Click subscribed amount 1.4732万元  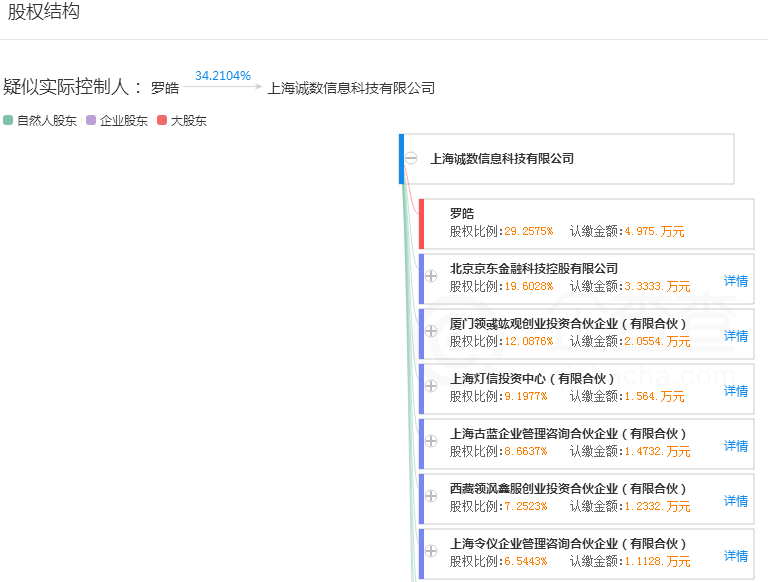coord(657,451)
